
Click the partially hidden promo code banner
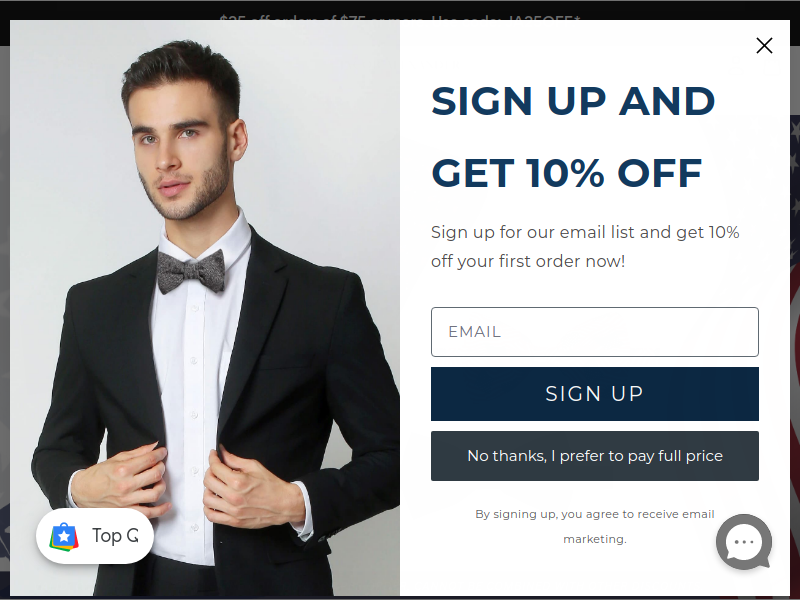click(x=400, y=17)
